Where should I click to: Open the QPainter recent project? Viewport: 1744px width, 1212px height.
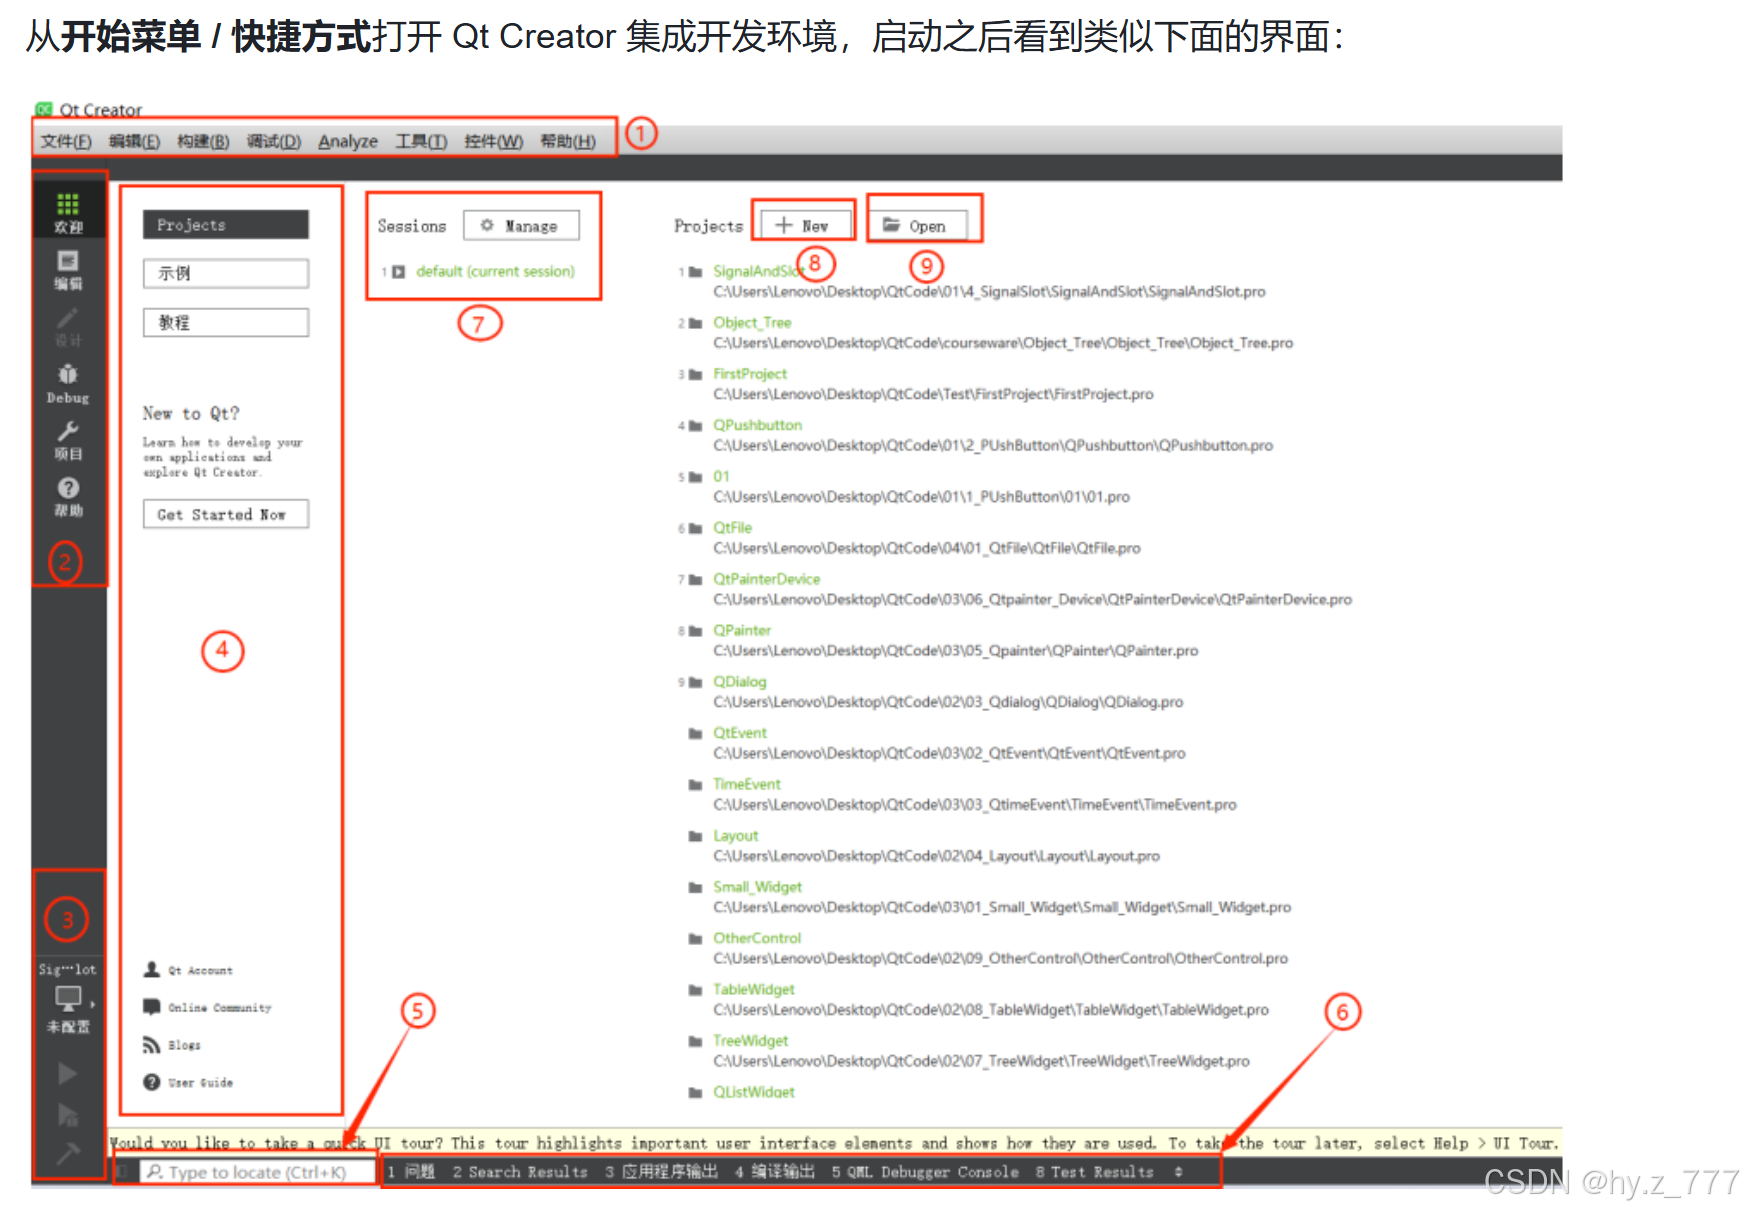pos(742,630)
